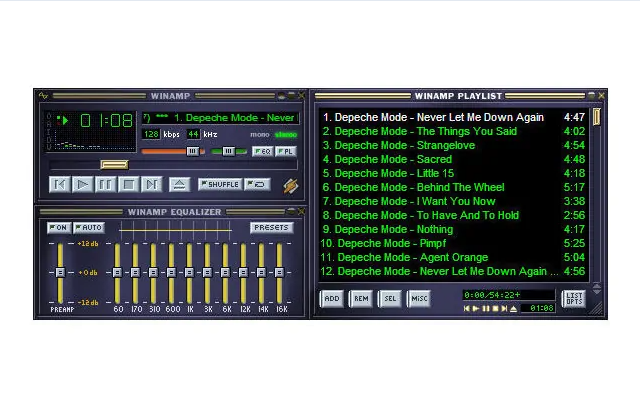Click the 3K equalizer band slider

click(207, 272)
